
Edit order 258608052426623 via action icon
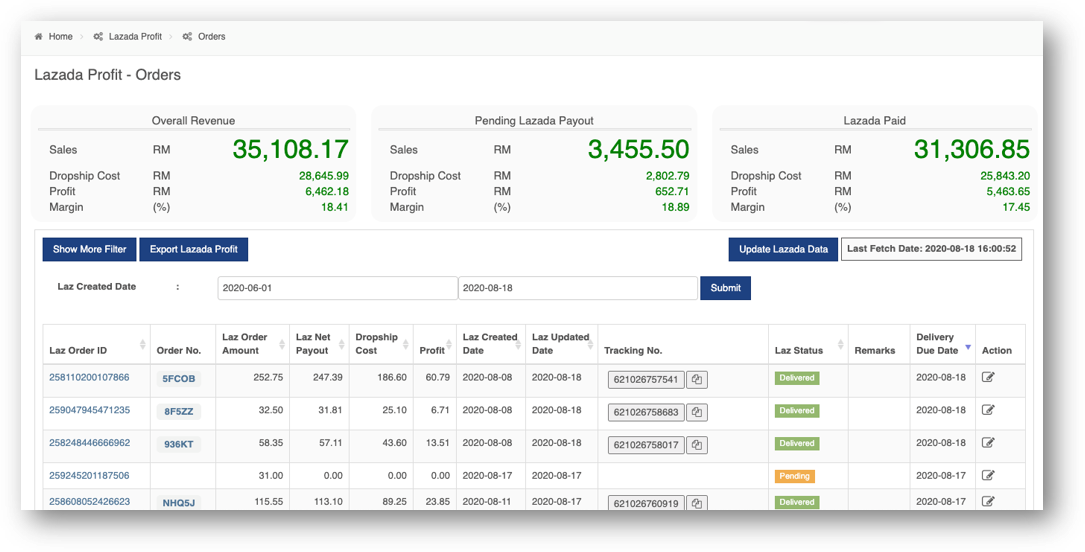pos(988,501)
